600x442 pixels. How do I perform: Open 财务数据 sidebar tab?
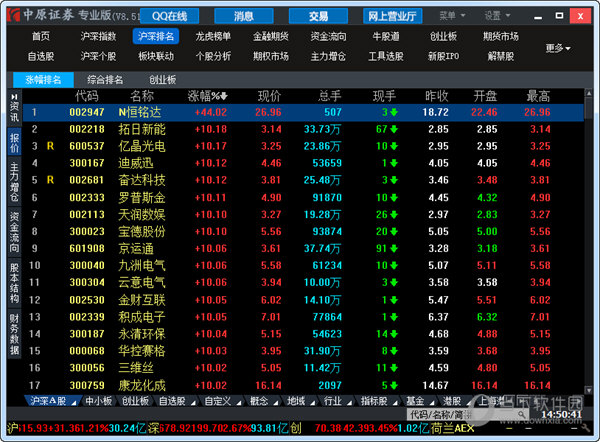[15, 335]
